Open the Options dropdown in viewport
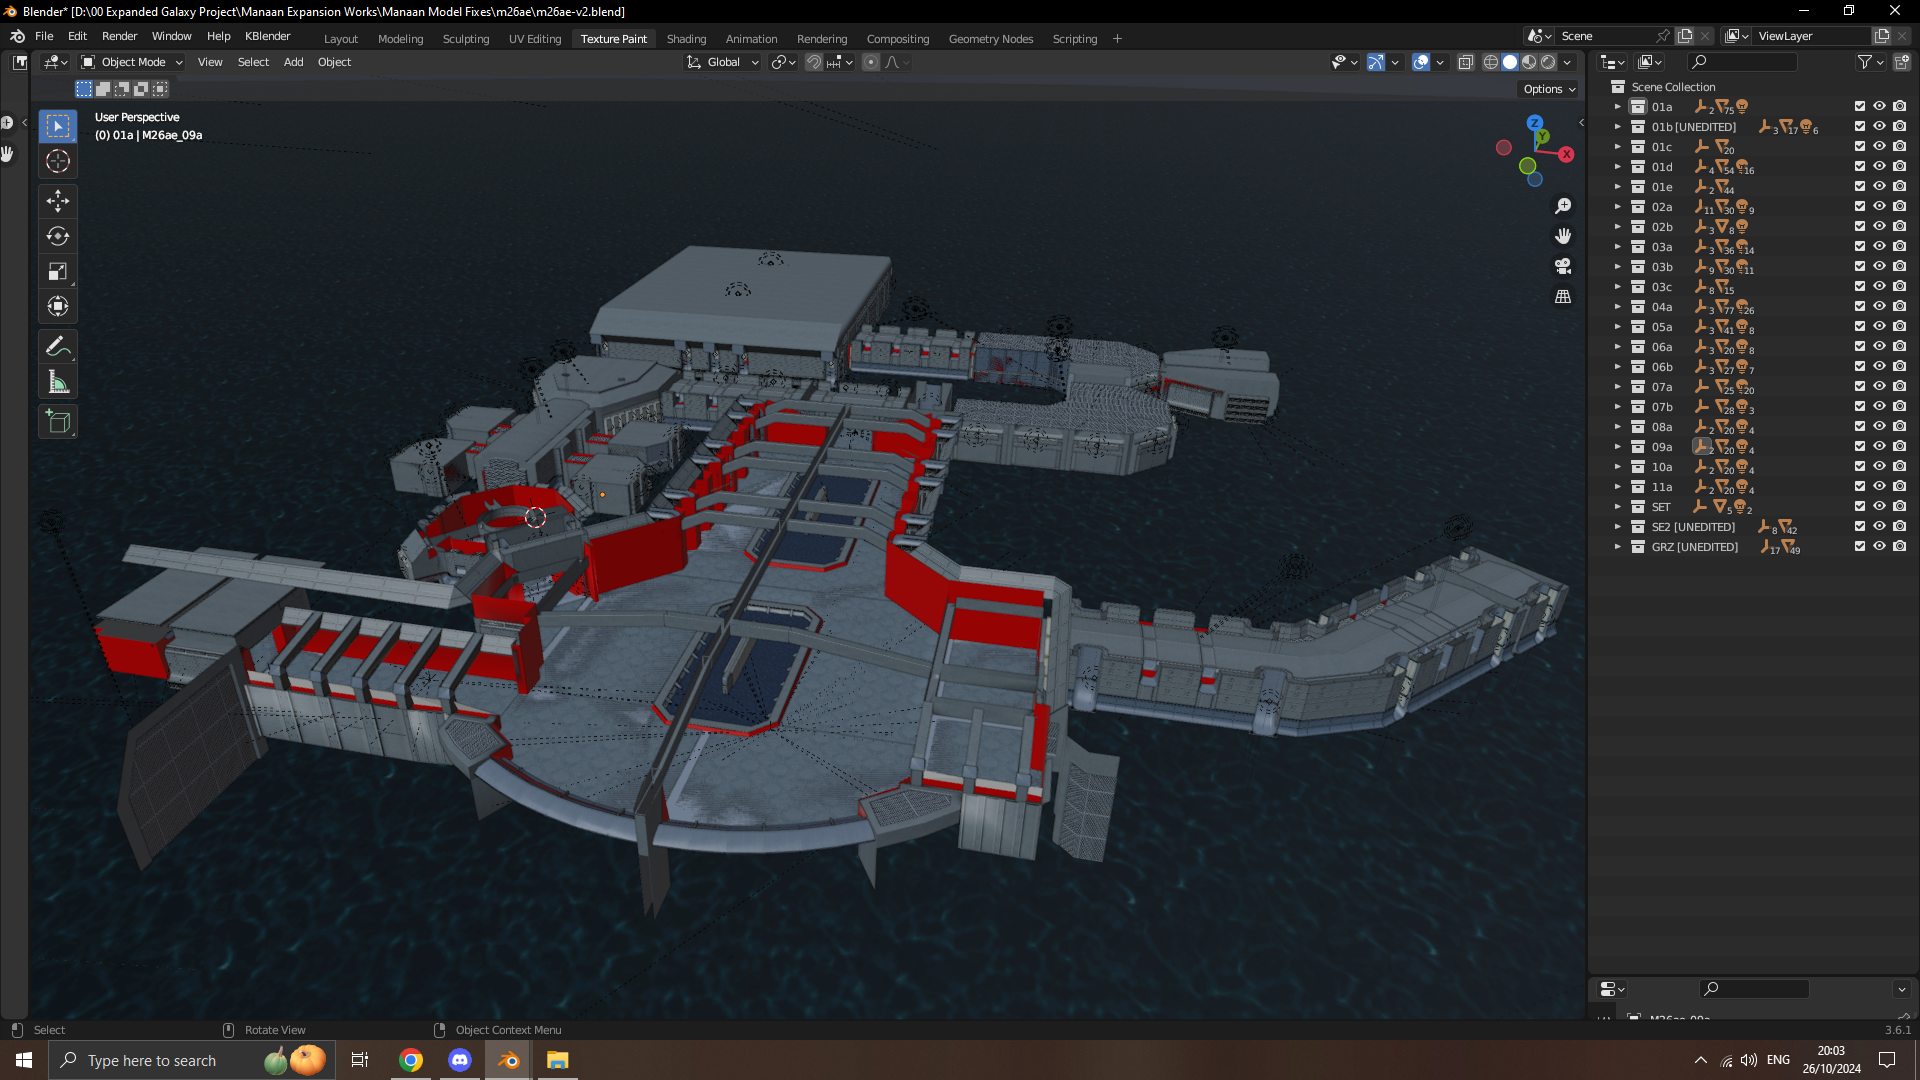The height and width of the screenshot is (1080, 1920). 1549,89
